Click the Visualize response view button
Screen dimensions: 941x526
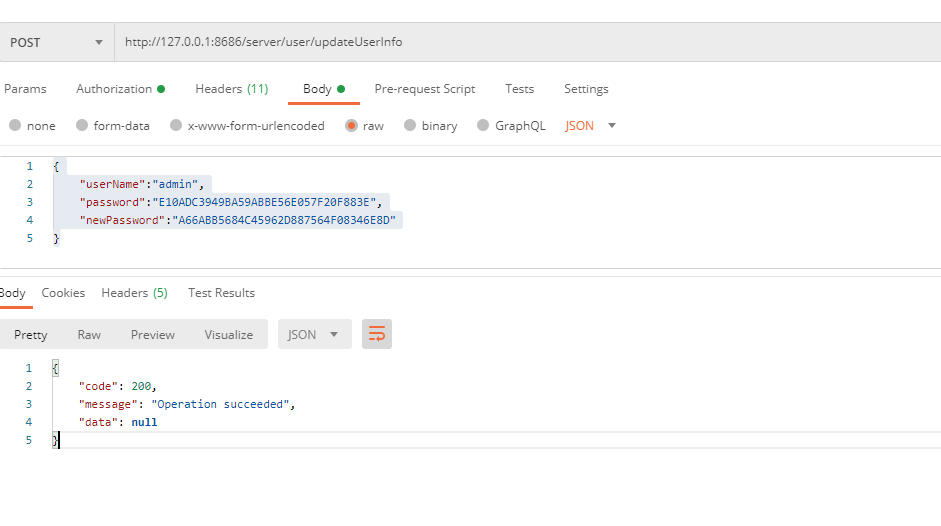click(229, 335)
